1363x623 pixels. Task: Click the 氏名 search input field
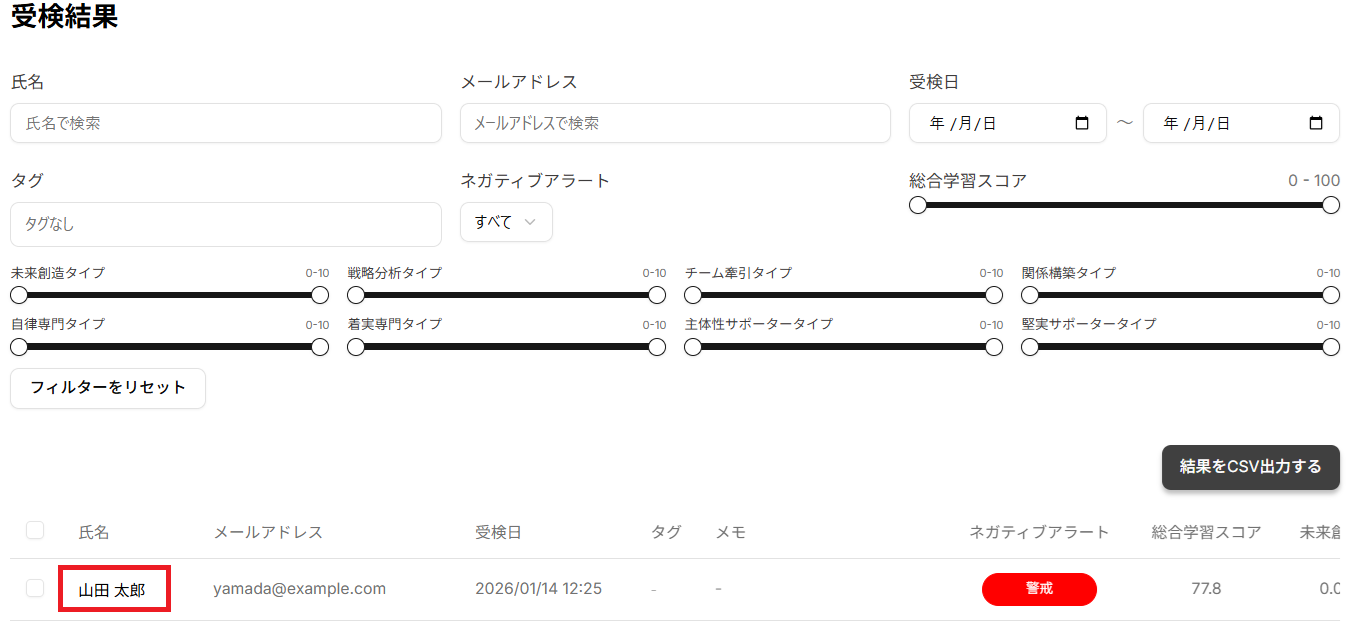coord(226,123)
